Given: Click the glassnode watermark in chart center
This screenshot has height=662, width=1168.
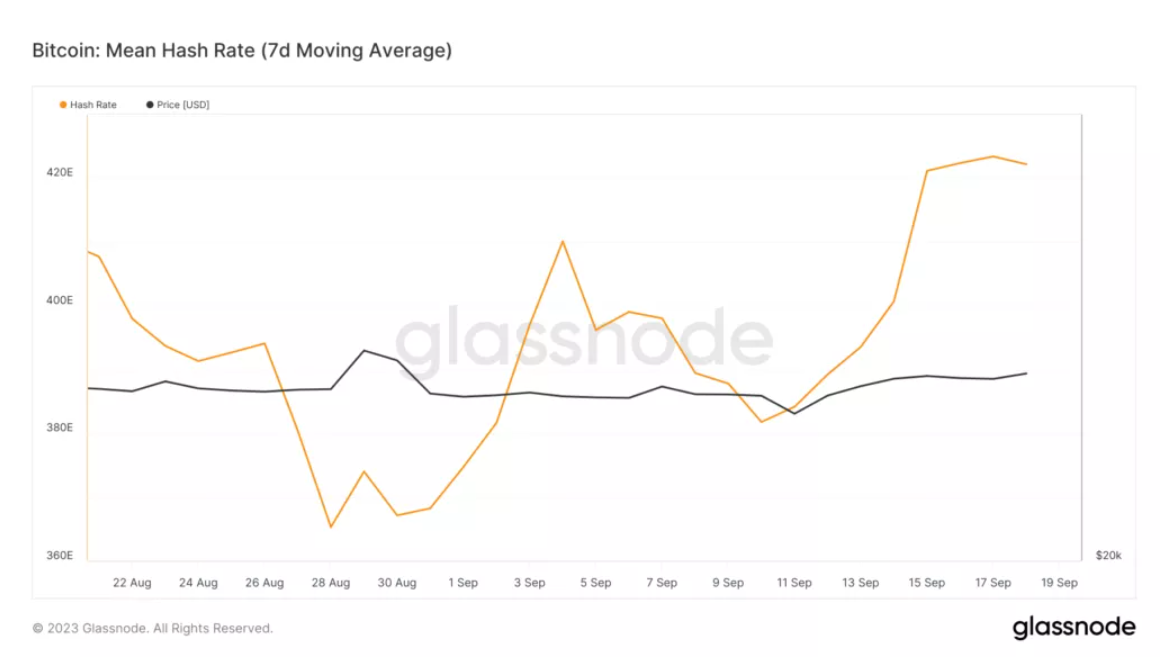Looking at the screenshot, I should click(584, 339).
